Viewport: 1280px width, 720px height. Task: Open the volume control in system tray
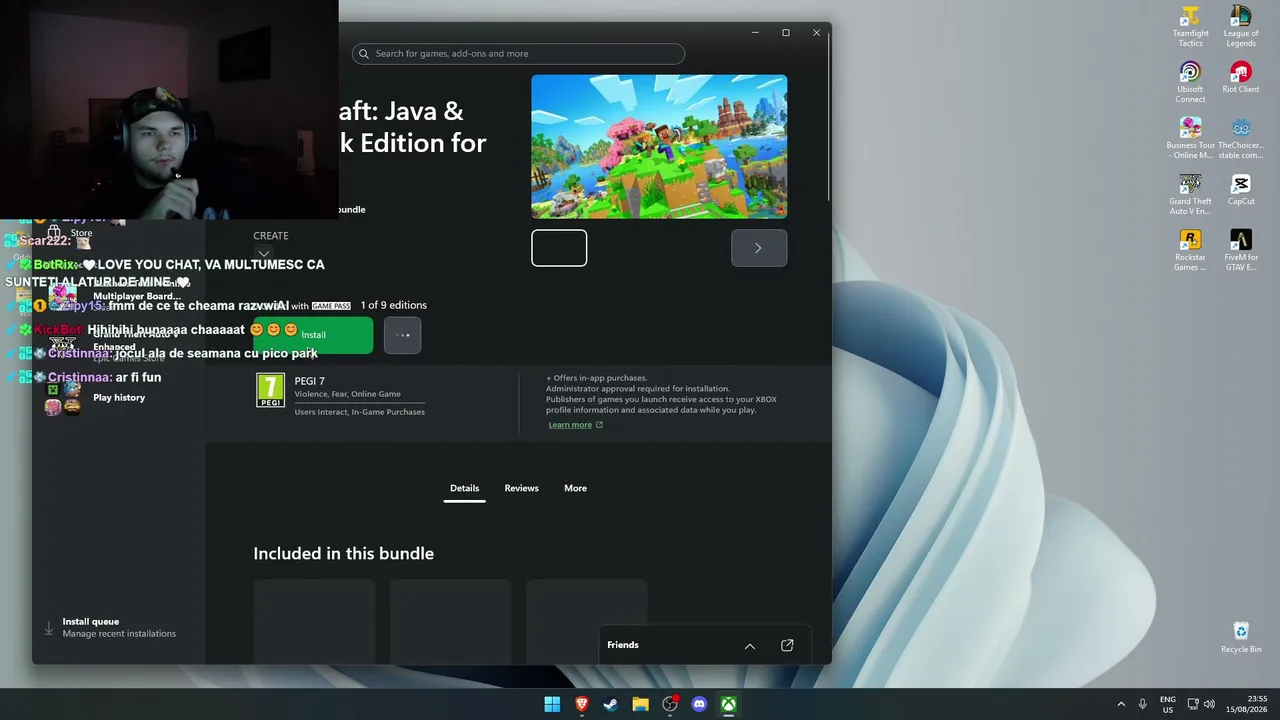(x=1209, y=704)
